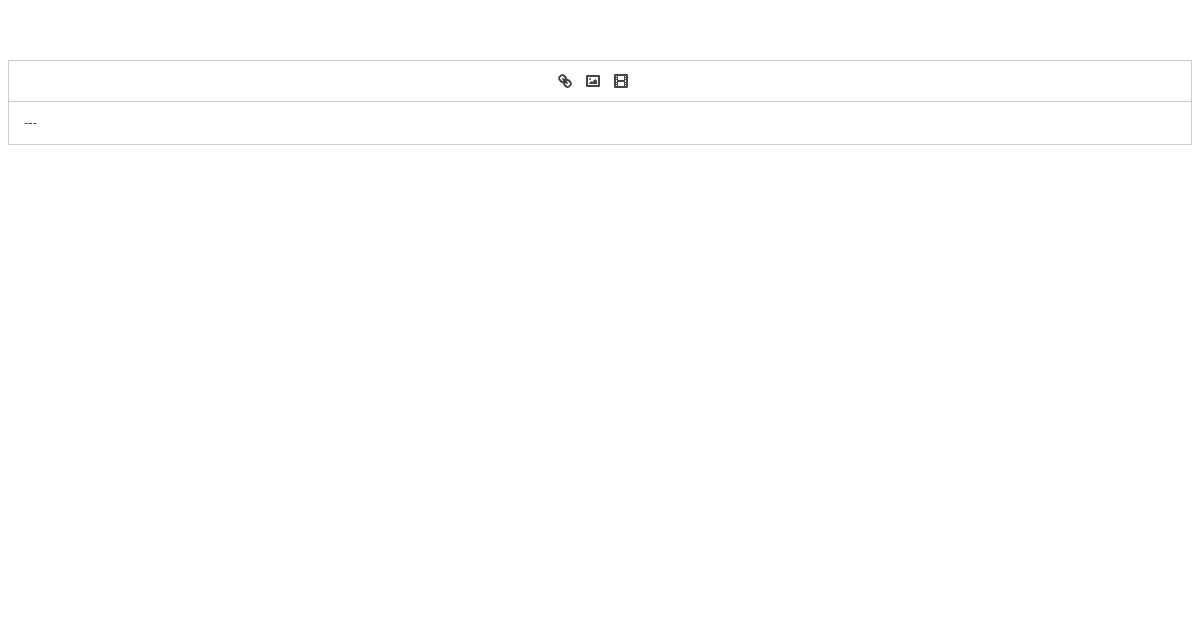Click the insert link chain icon

565,81
